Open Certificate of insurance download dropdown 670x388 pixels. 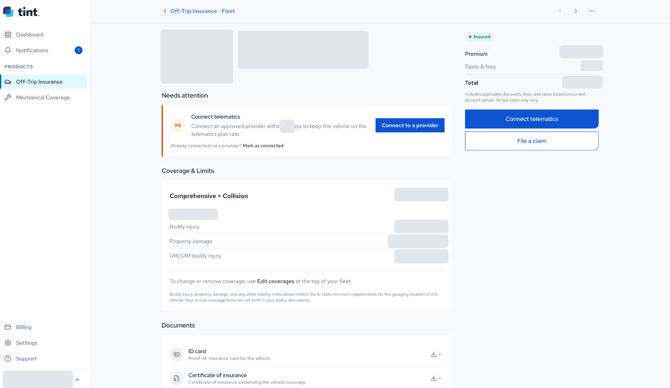pos(436,378)
